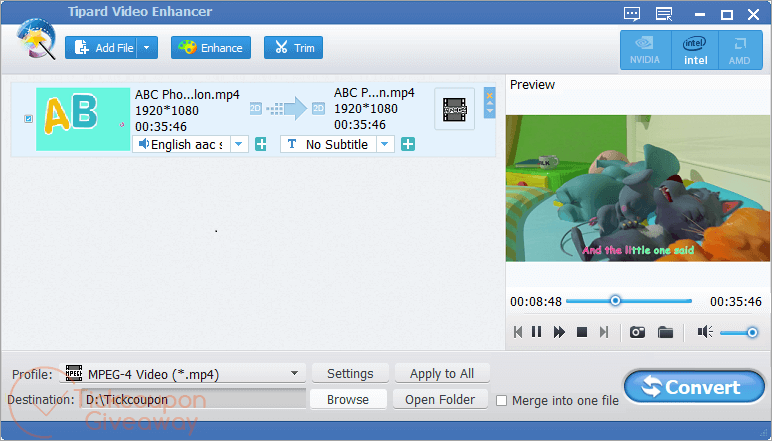
Task: Move the file down in list
Action: [x=489, y=111]
